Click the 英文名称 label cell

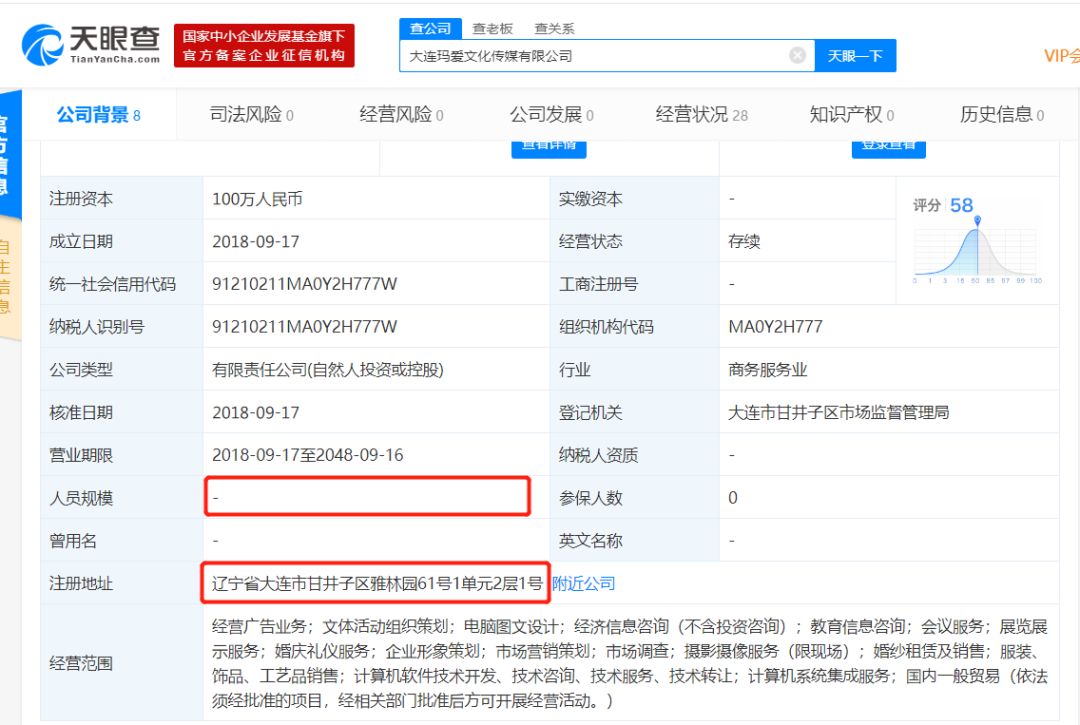634,540
